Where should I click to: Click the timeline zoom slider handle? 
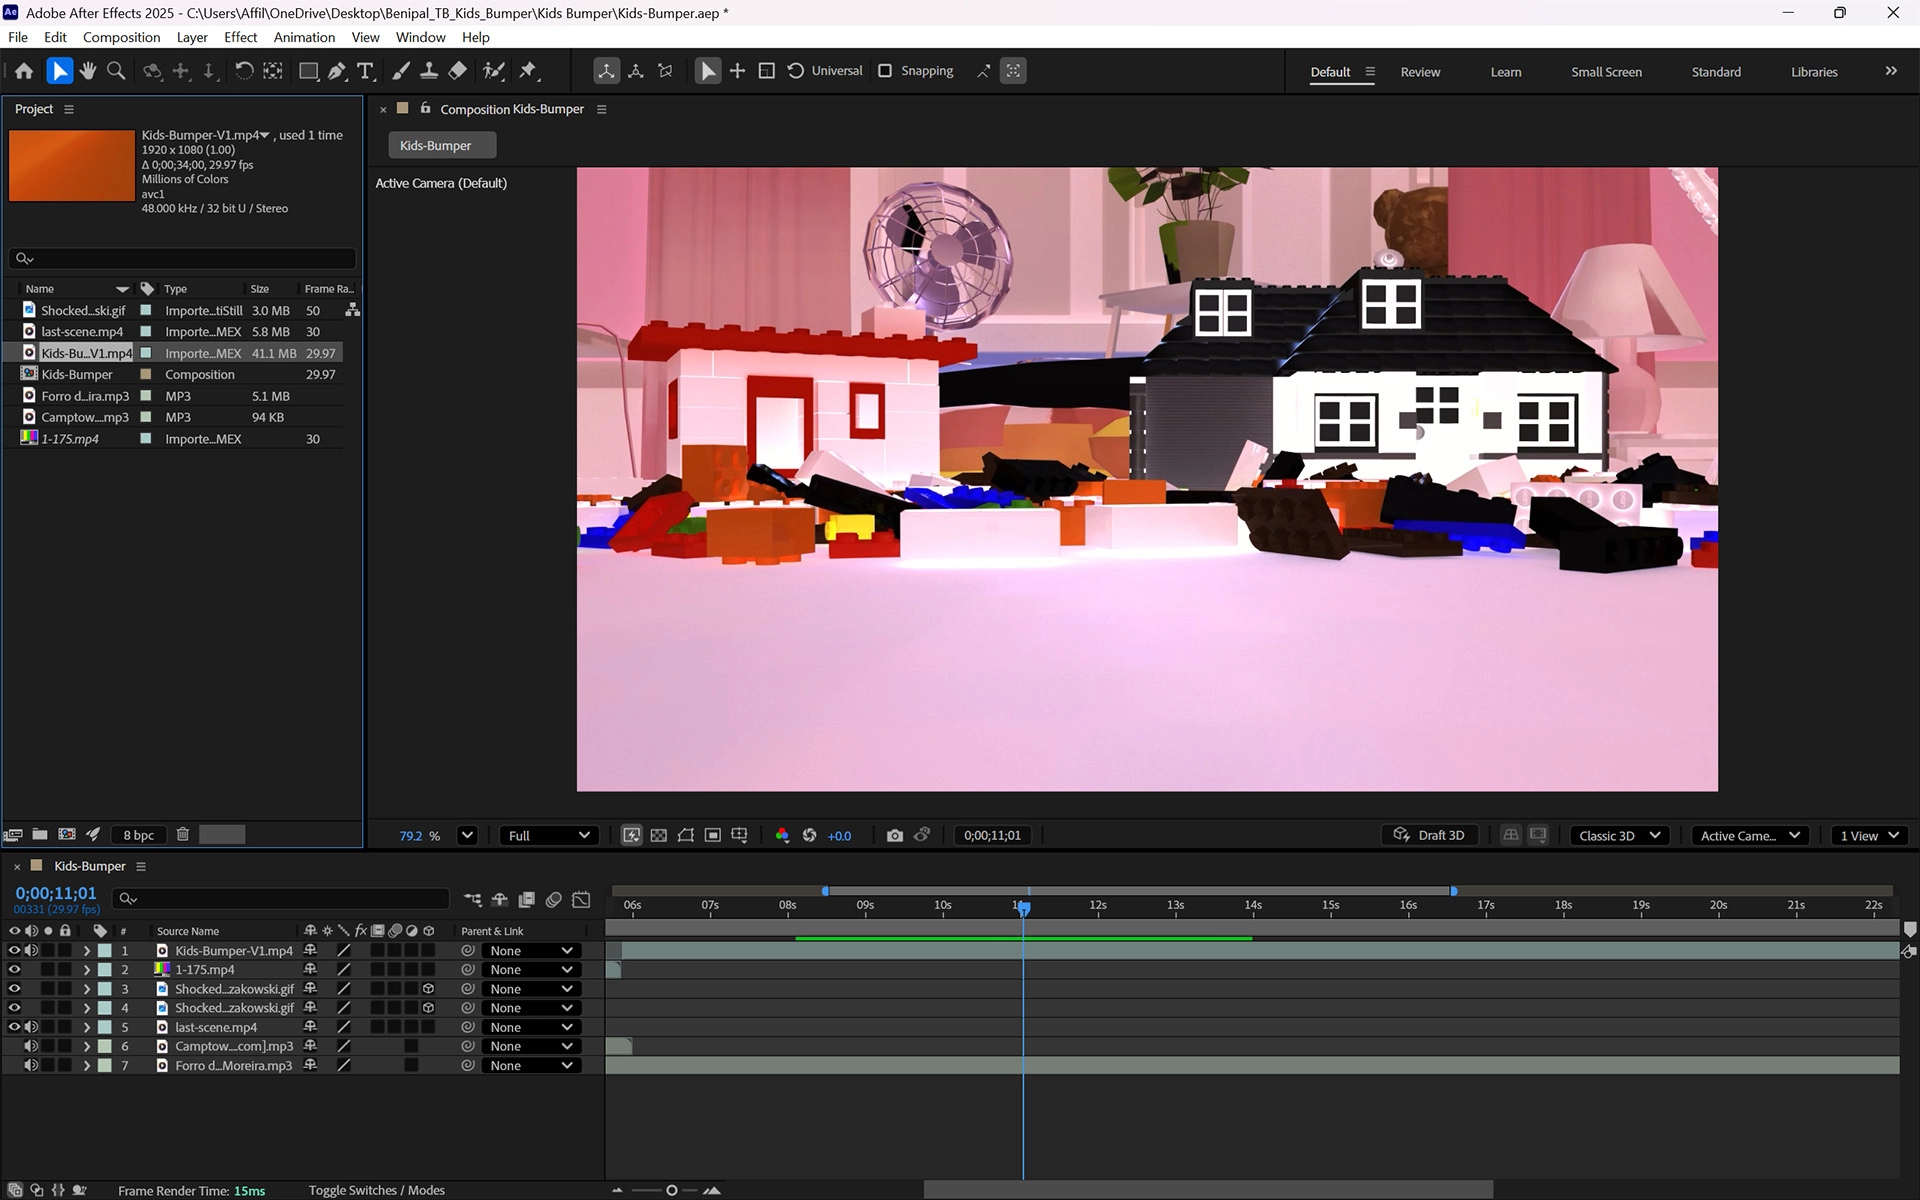click(x=671, y=1190)
